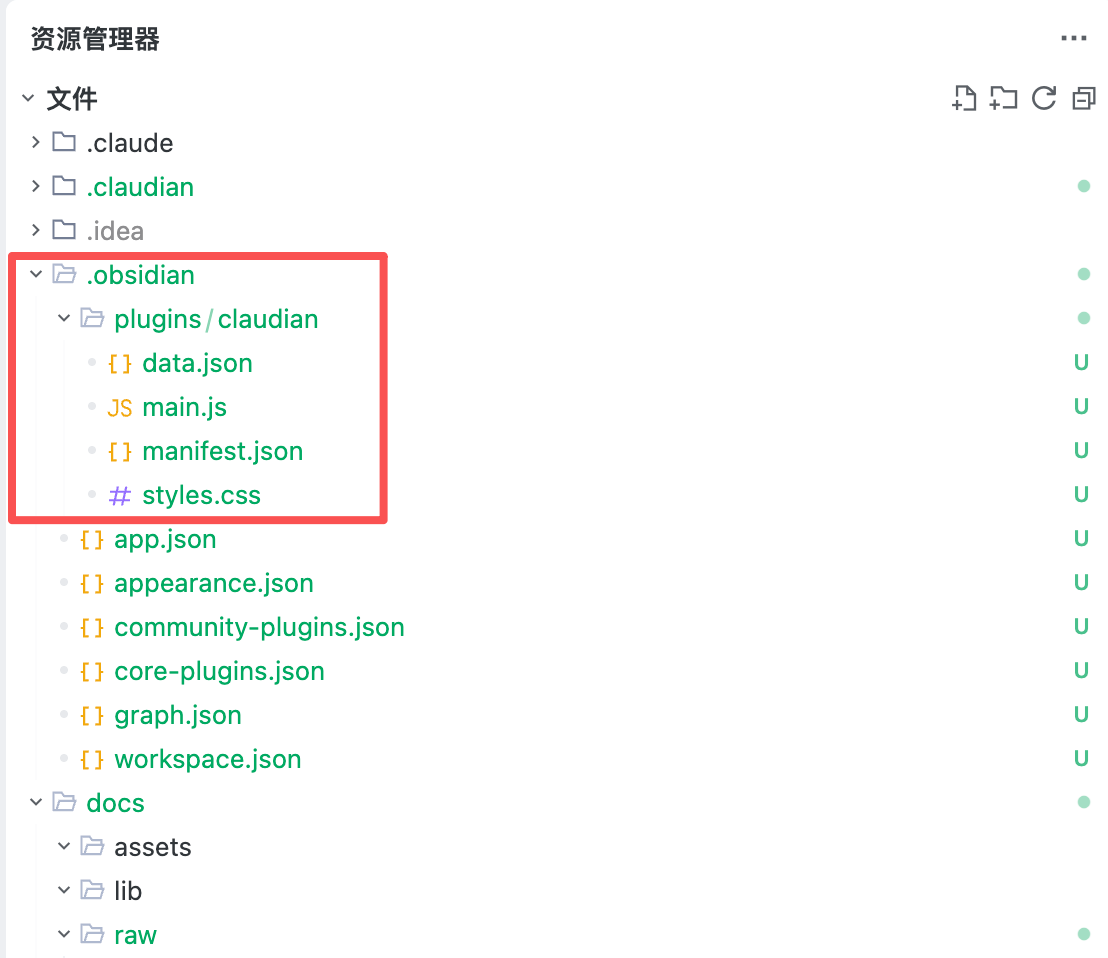Viewport: 1108px width, 958px height.
Task: Open community-plugins.json file
Action: point(259,627)
